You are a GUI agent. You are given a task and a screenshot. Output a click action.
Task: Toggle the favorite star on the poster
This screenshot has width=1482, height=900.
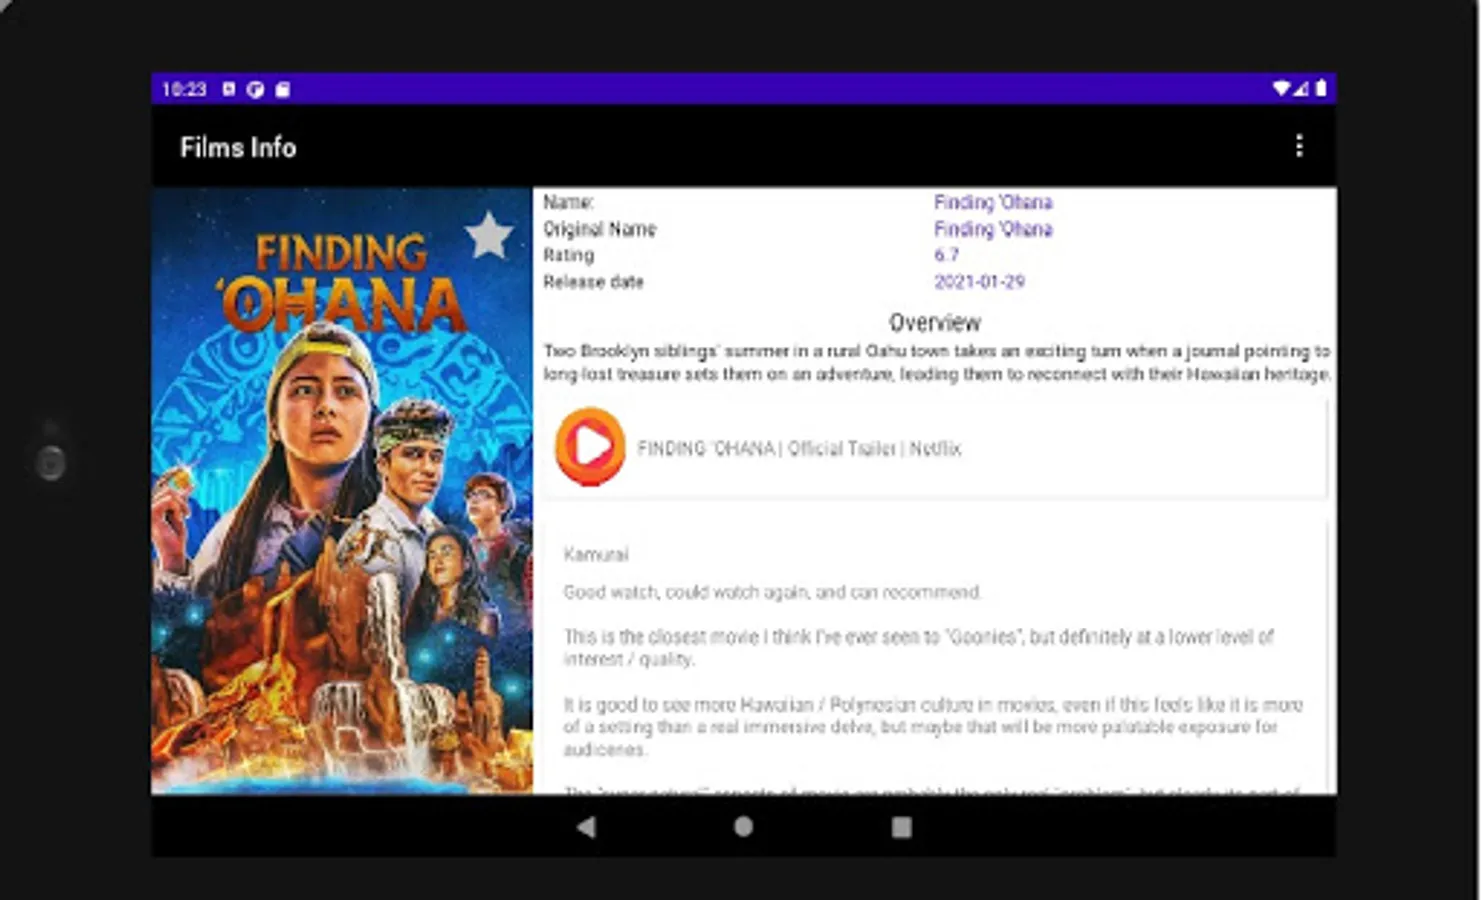[x=489, y=236]
